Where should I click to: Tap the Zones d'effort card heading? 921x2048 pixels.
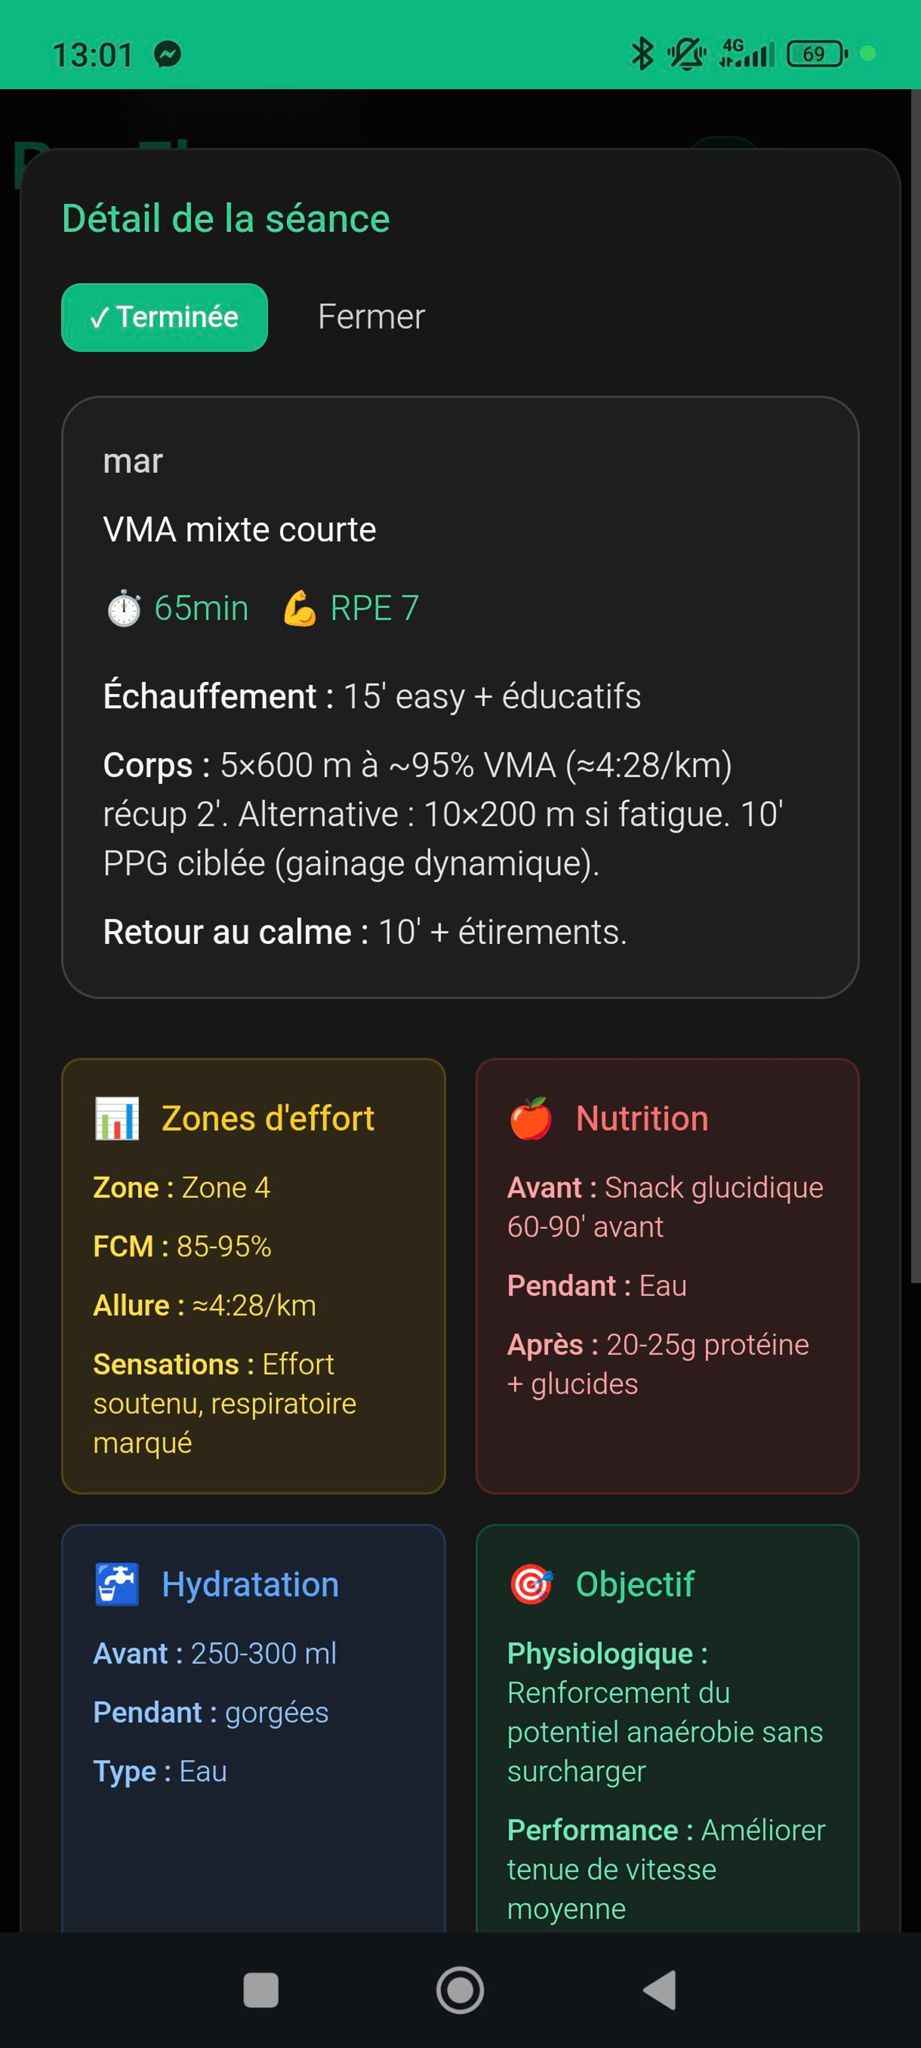coord(268,1118)
